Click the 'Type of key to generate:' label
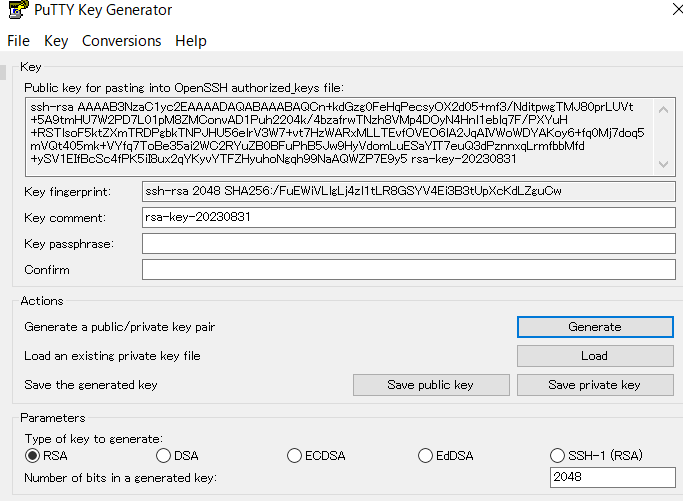Screen dimensions: 683x501 tap(94, 439)
